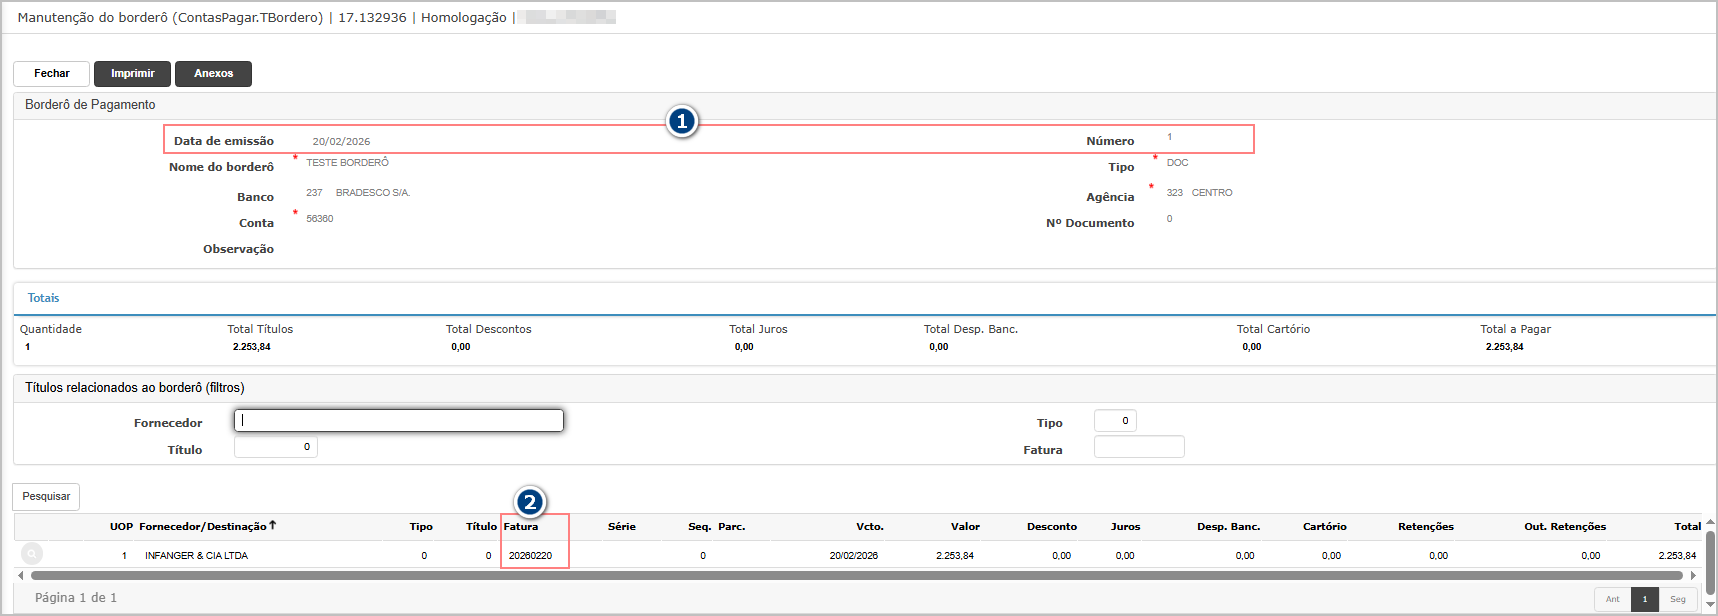Viewport: 1718px width, 616px height.
Task: Click the grid's horizontal scrollbar track
Action: tap(850, 576)
